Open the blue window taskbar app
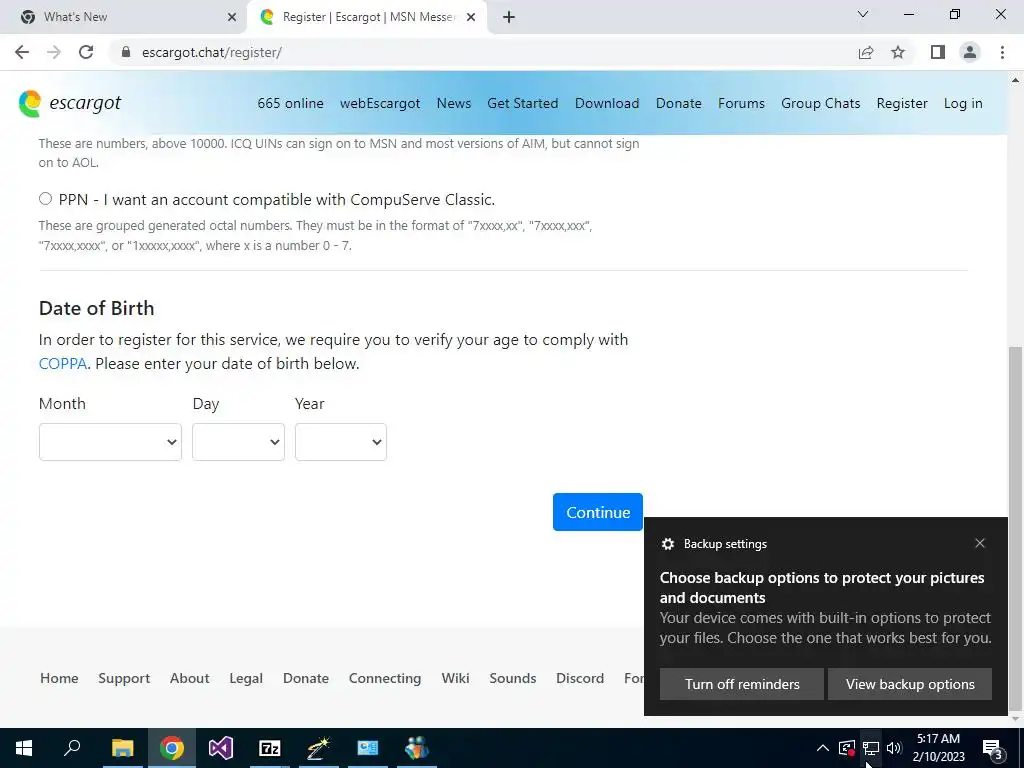Image resolution: width=1024 pixels, height=768 pixels. click(368, 748)
